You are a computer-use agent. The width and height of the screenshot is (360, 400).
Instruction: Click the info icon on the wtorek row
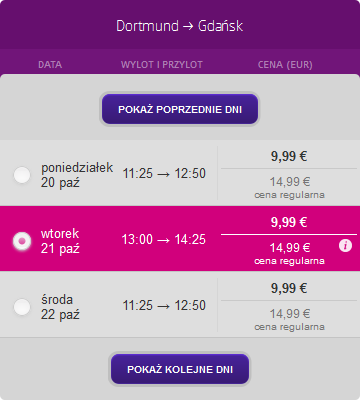(345, 246)
